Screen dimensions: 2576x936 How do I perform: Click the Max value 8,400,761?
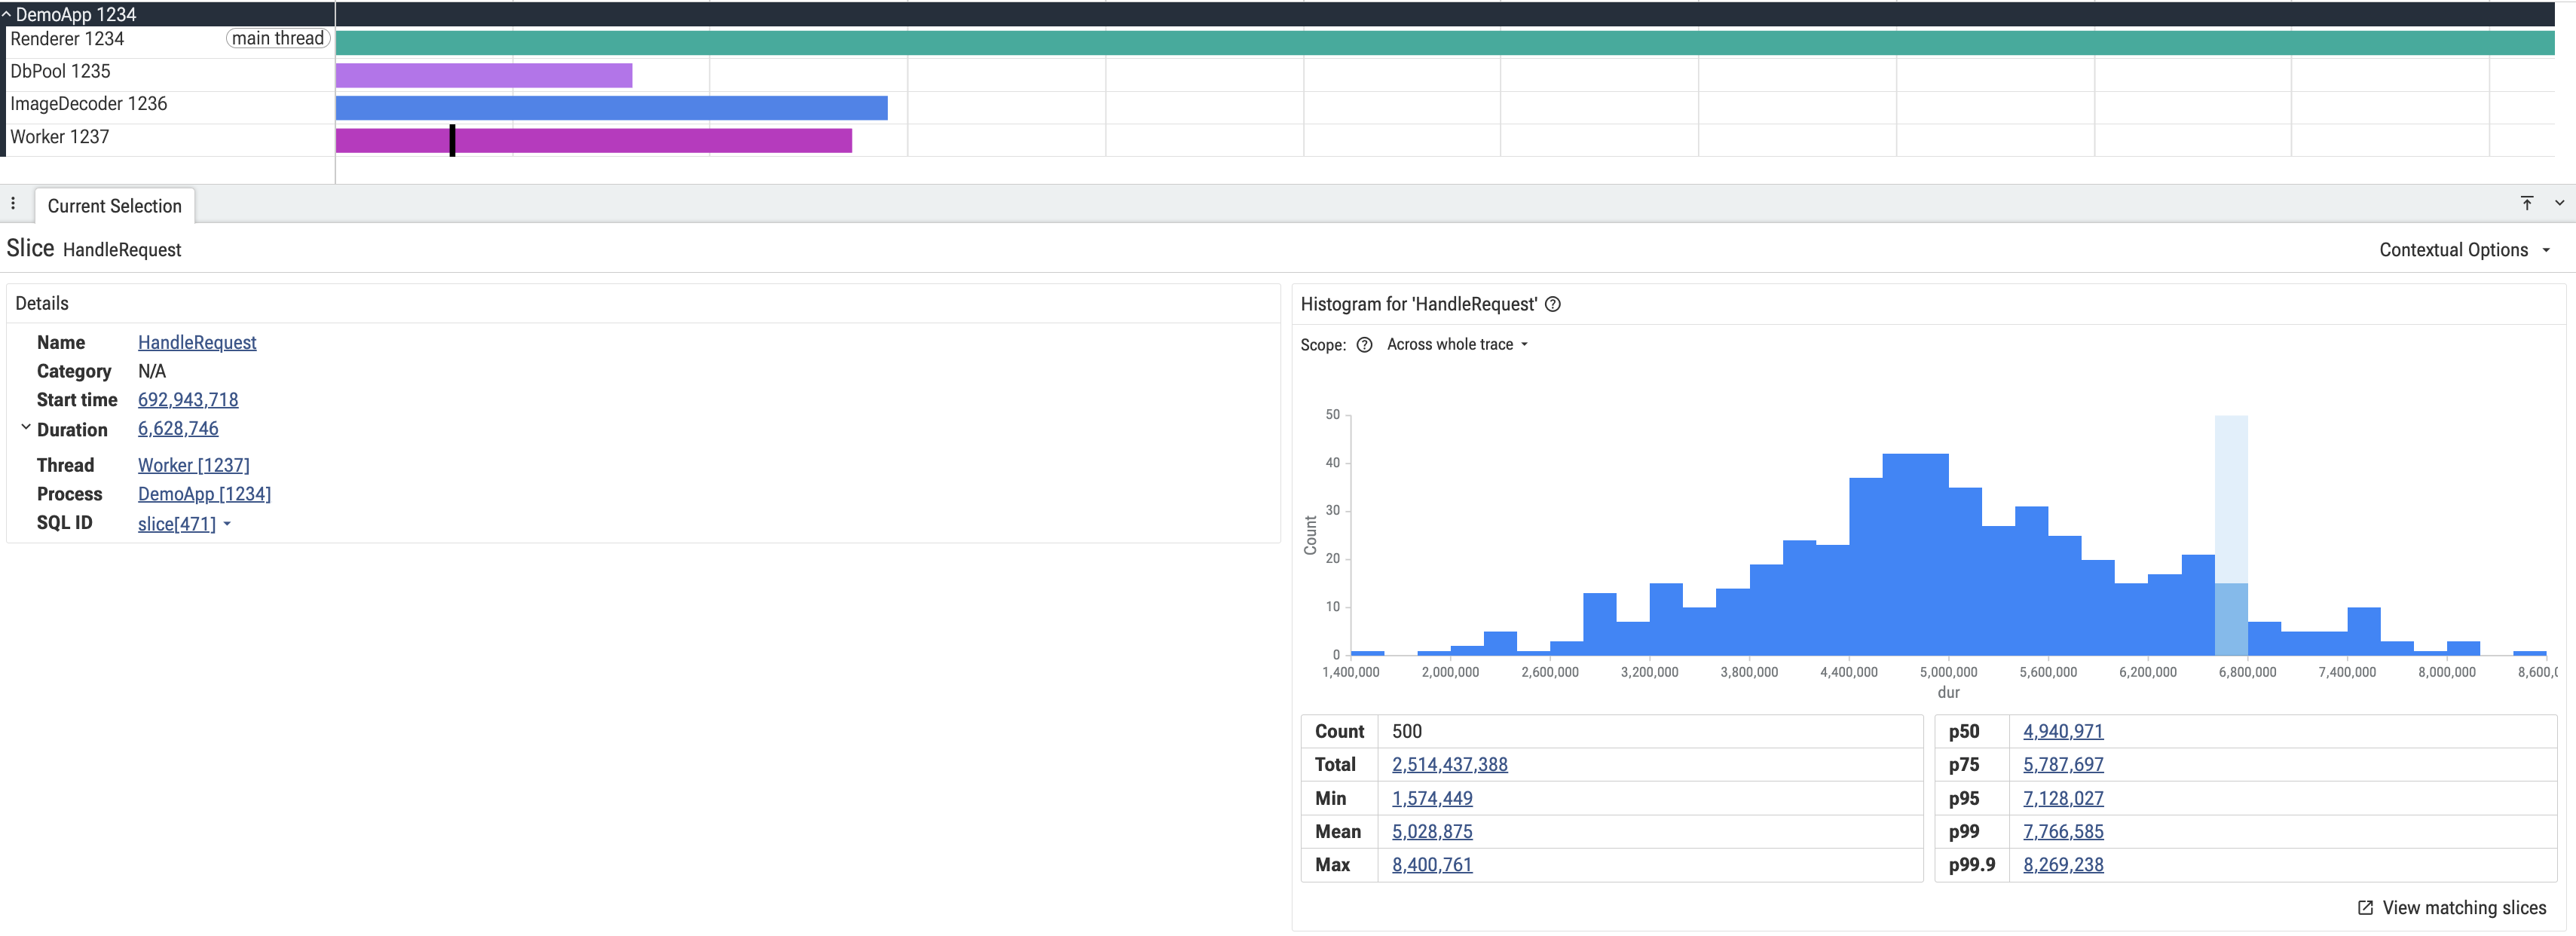point(1432,865)
